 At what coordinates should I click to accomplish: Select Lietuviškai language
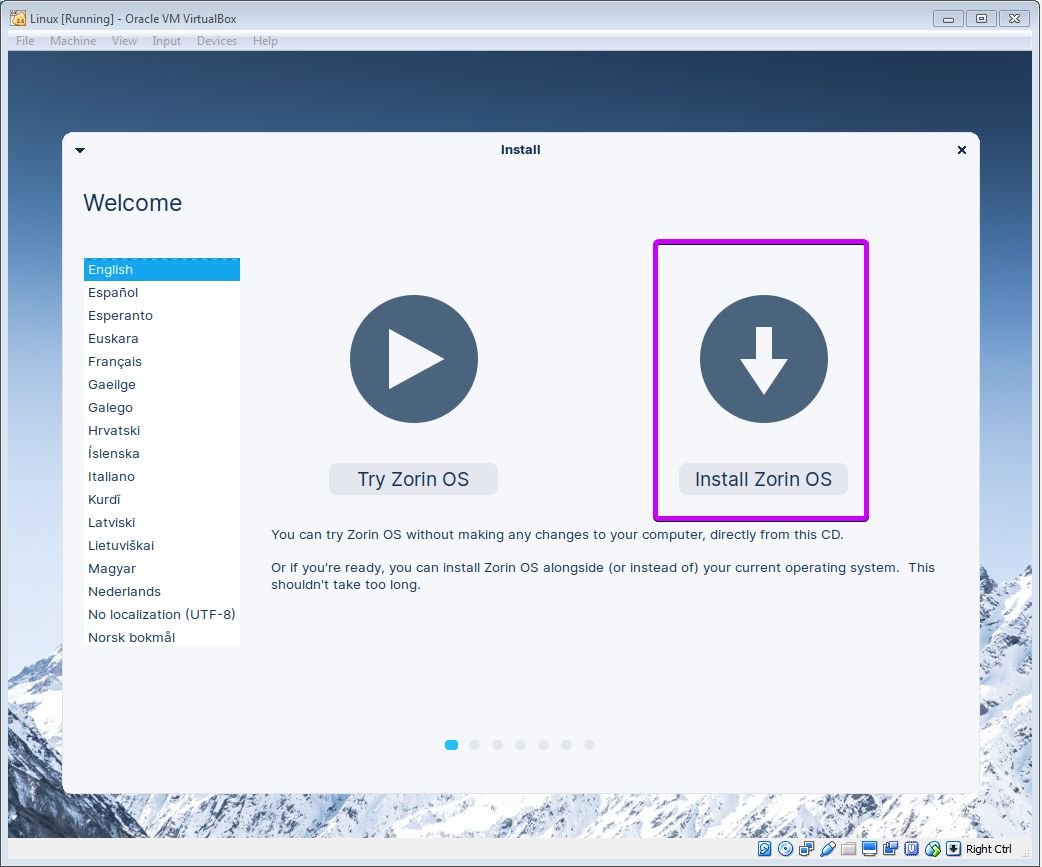coord(161,545)
